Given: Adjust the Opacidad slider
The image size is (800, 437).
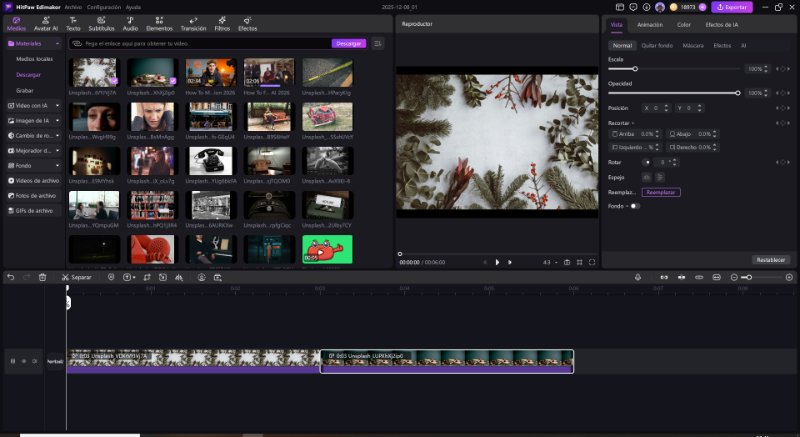Looking at the screenshot, I should pos(738,93).
